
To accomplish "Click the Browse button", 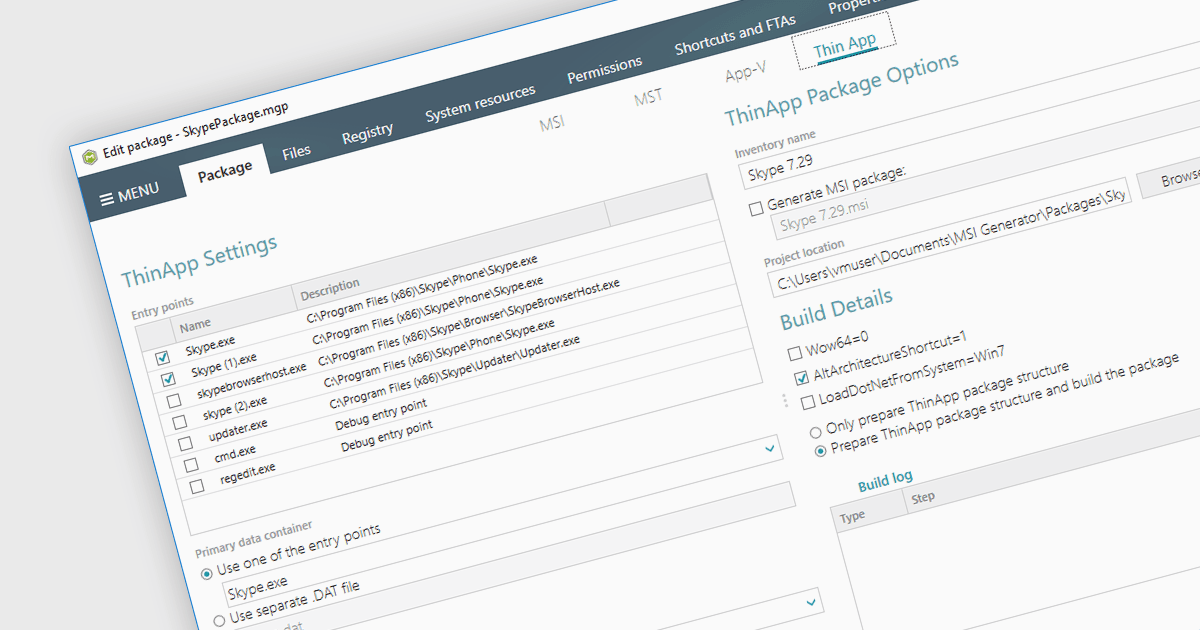I will [x=1170, y=178].
